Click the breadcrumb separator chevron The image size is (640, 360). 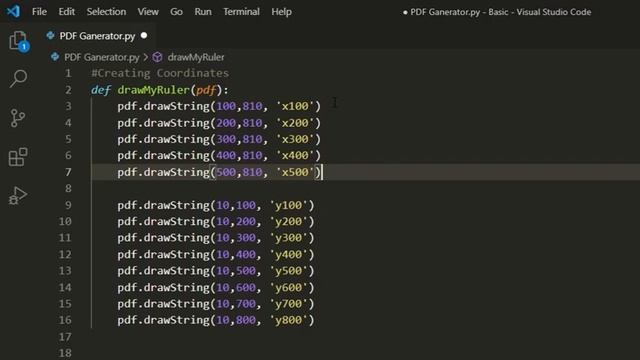coord(146,57)
